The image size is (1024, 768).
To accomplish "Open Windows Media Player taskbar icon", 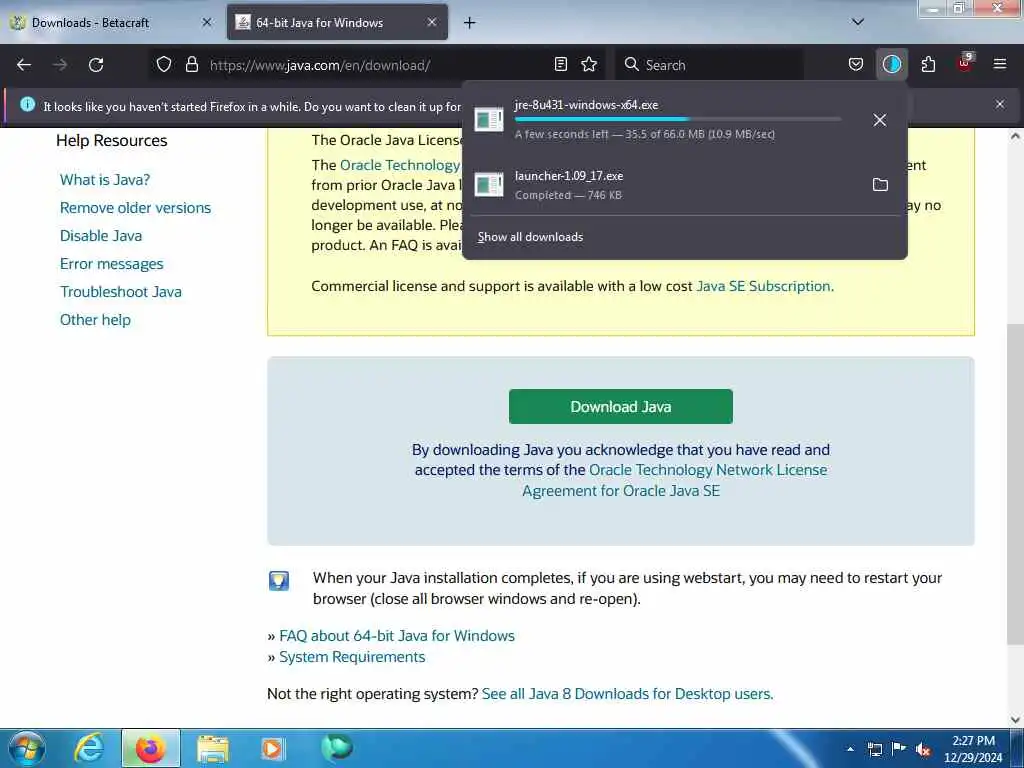I will (272, 749).
